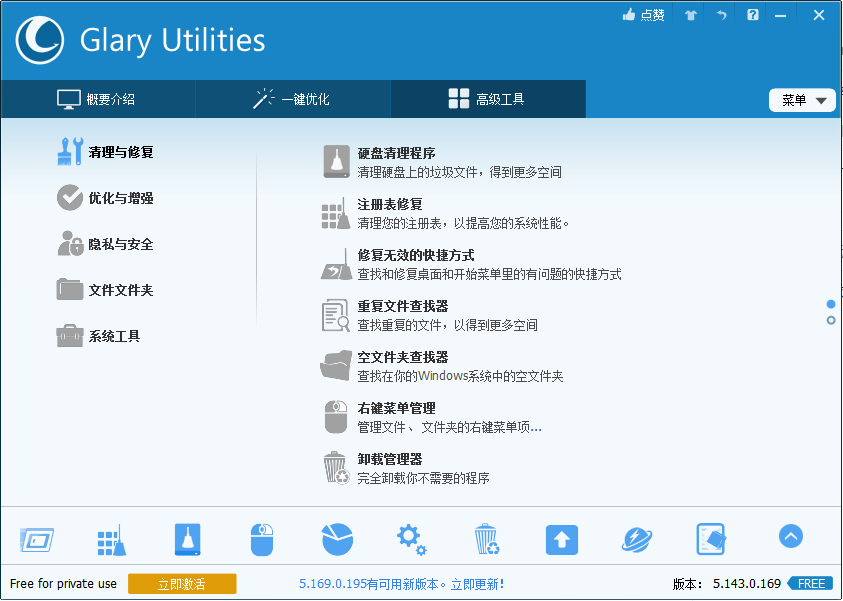Show the 隐私与安全 category

(105, 245)
